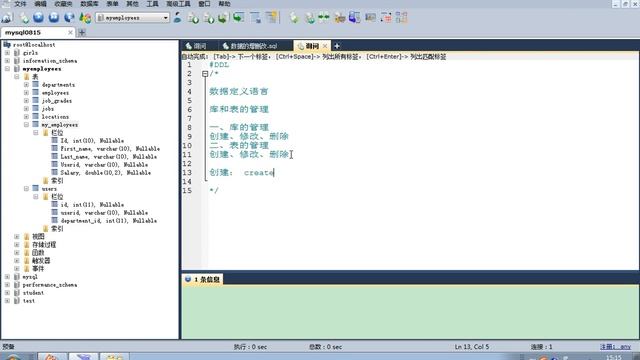
Task: Select the locations table in tree
Action: point(55,117)
